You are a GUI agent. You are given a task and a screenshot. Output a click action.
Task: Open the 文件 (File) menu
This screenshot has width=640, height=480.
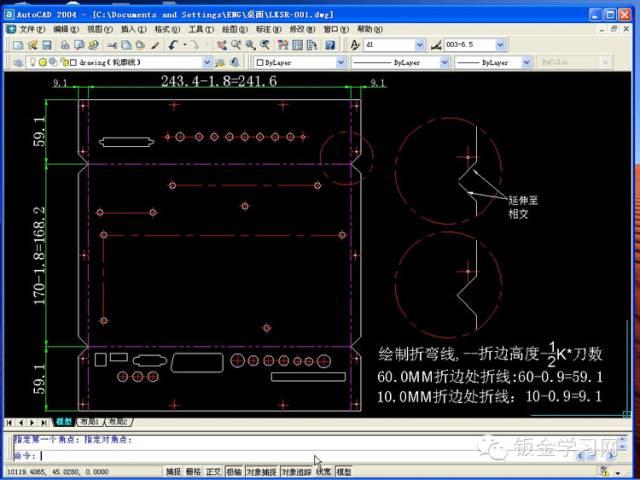click(31, 30)
